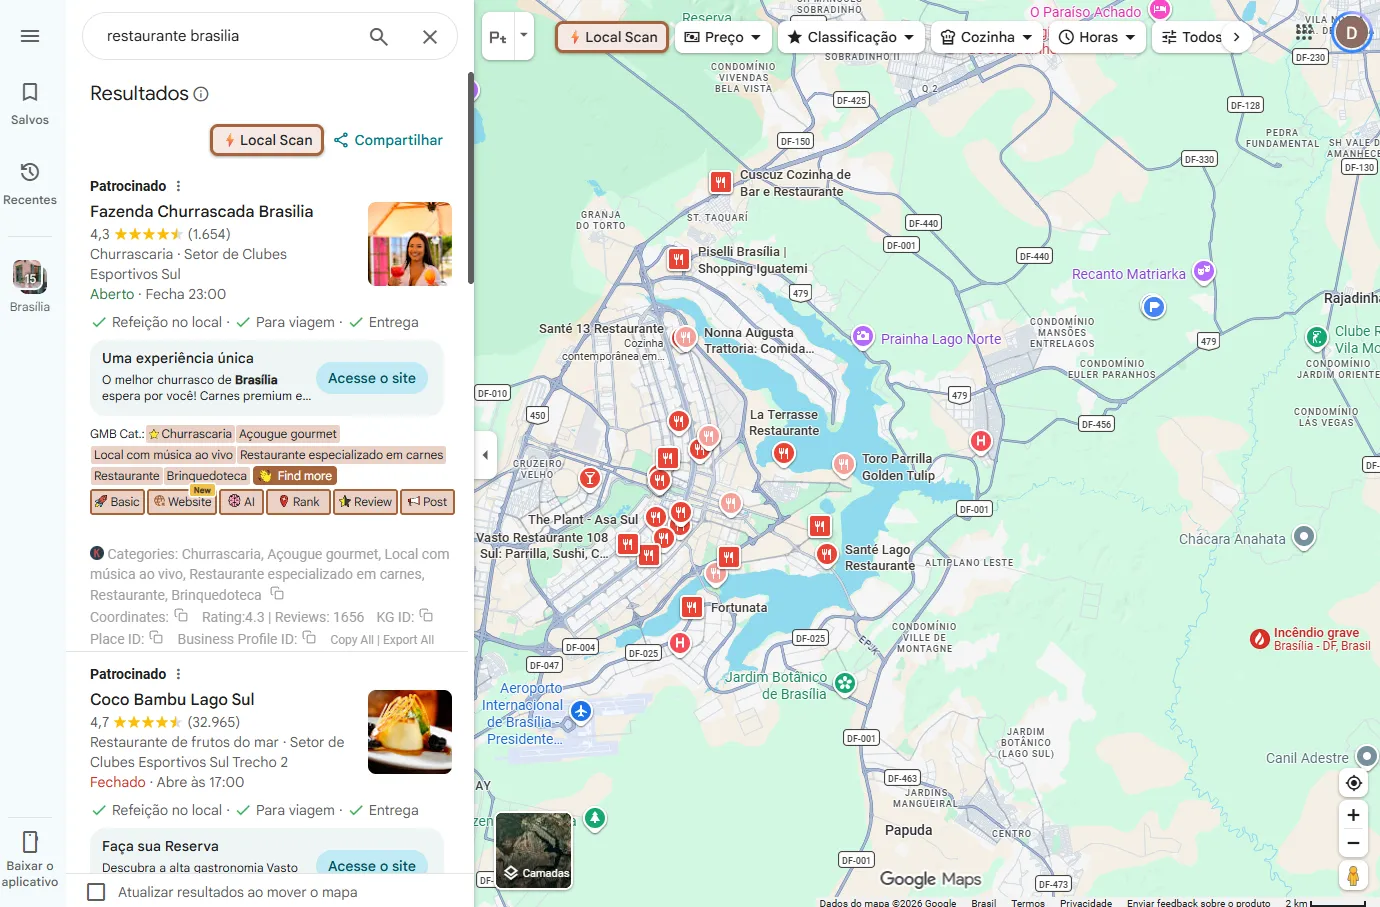Image resolution: width=1380 pixels, height=907 pixels.
Task: Open Todos os filtros chip
Action: (x=1191, y=37)
